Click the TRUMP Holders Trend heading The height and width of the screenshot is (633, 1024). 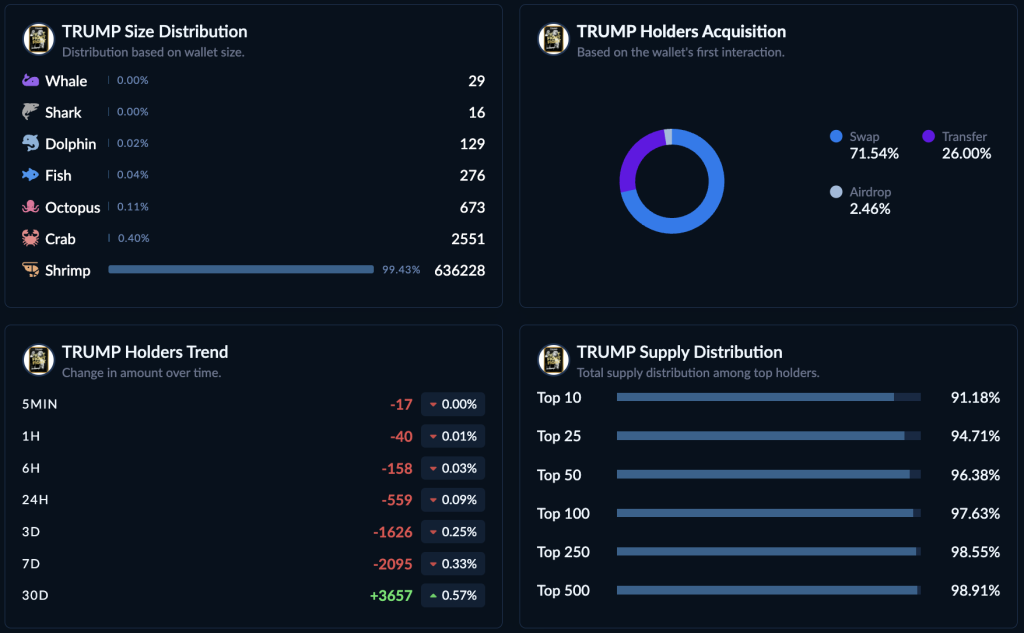click(145, 352)
